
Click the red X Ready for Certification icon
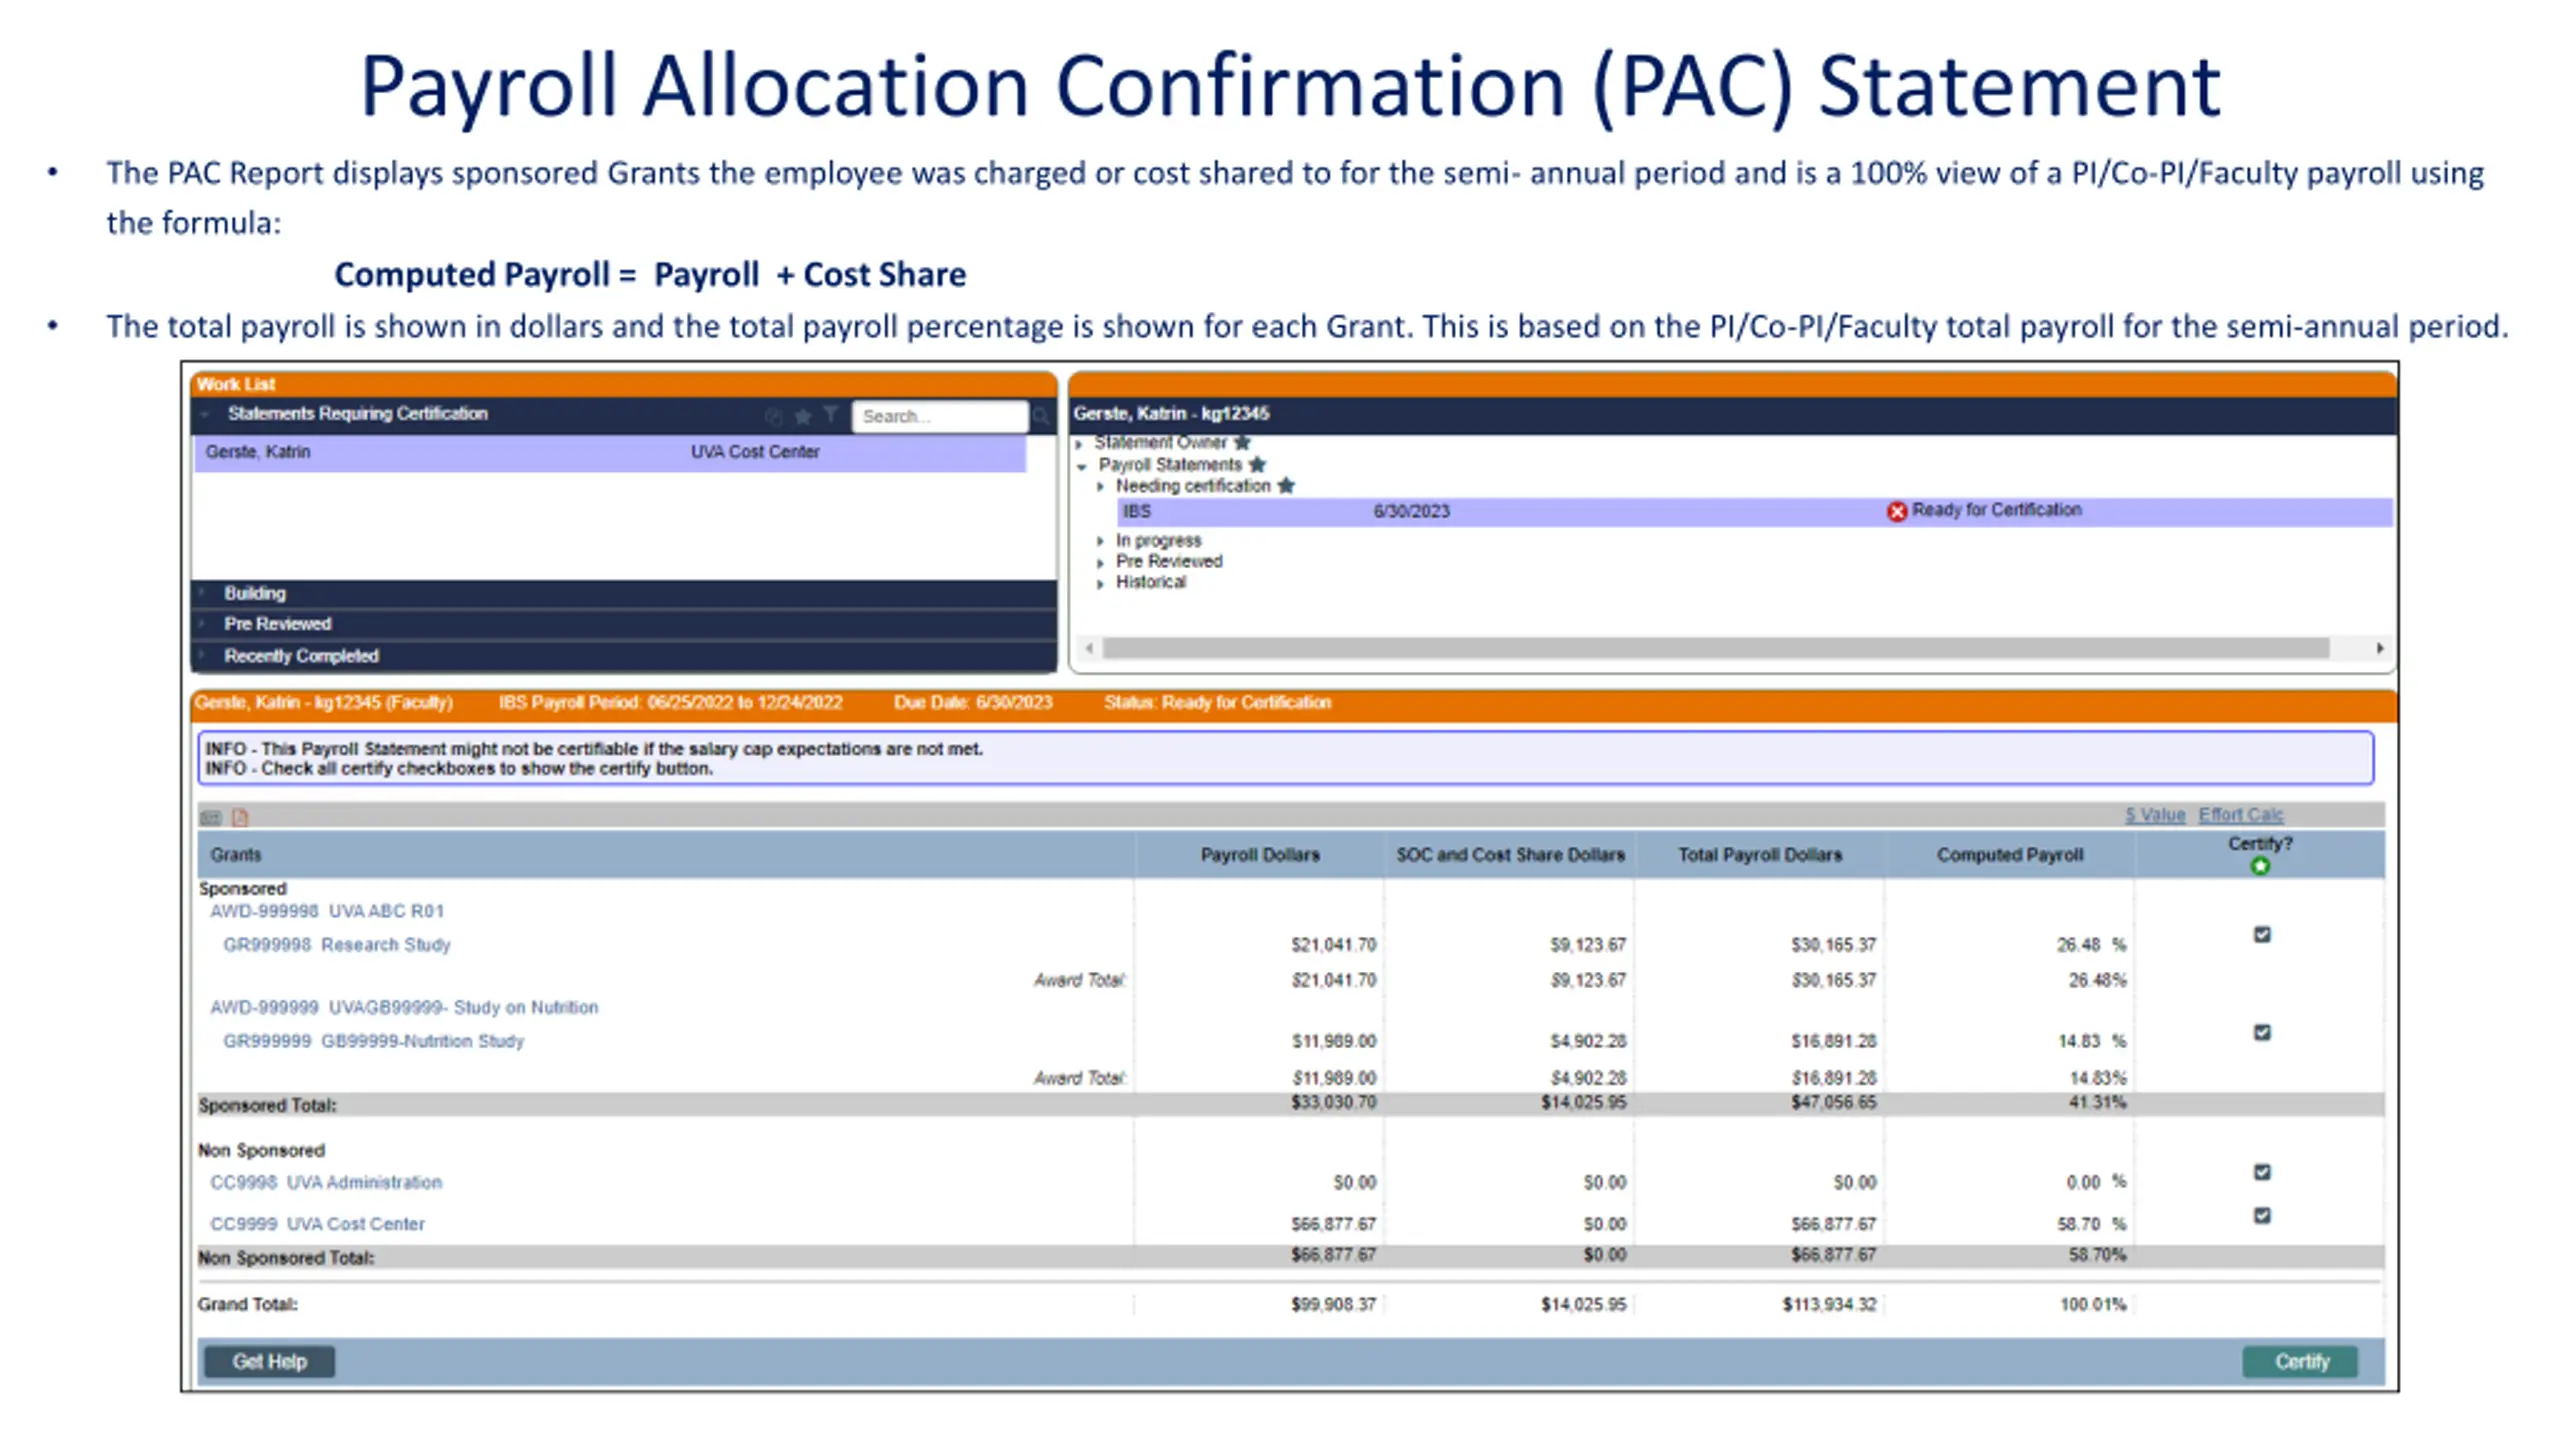point(1895,511)
